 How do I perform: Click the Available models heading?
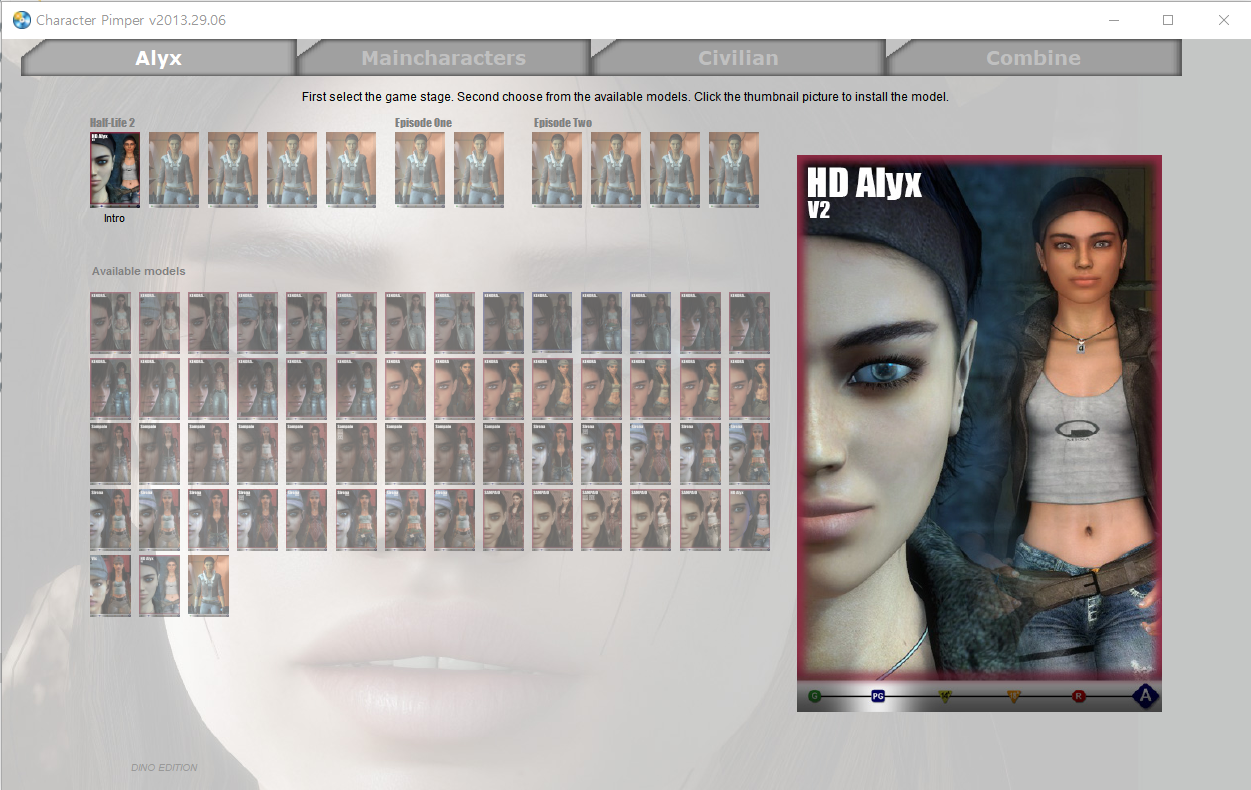tap(138, 271)
